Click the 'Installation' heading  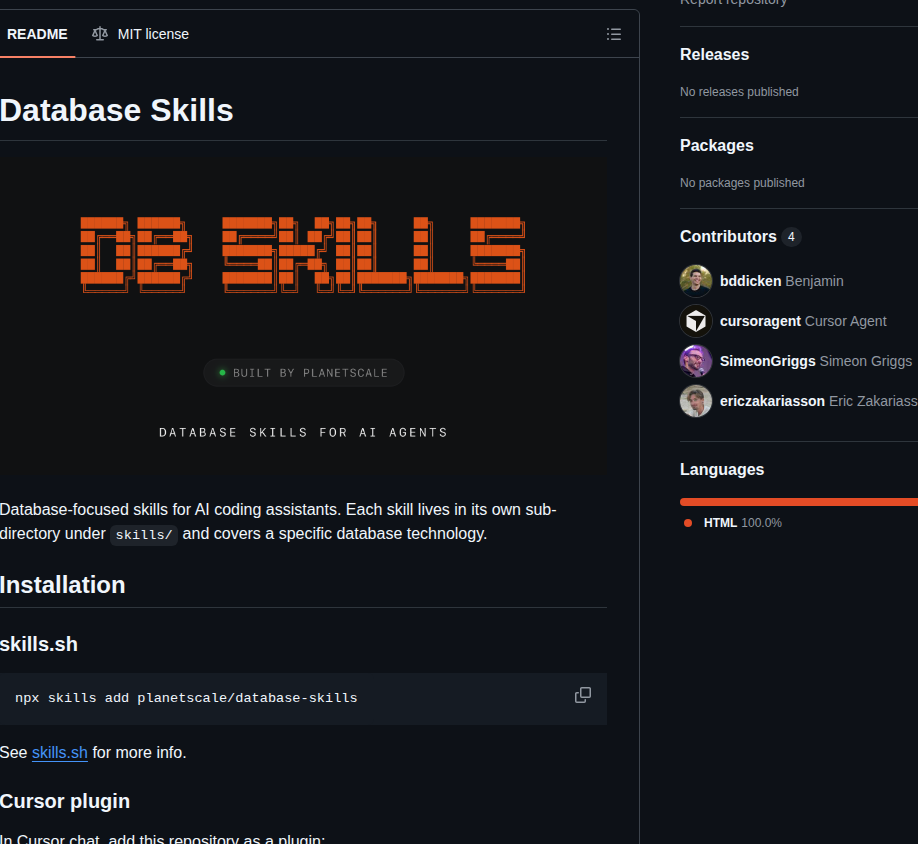(63, 585)
